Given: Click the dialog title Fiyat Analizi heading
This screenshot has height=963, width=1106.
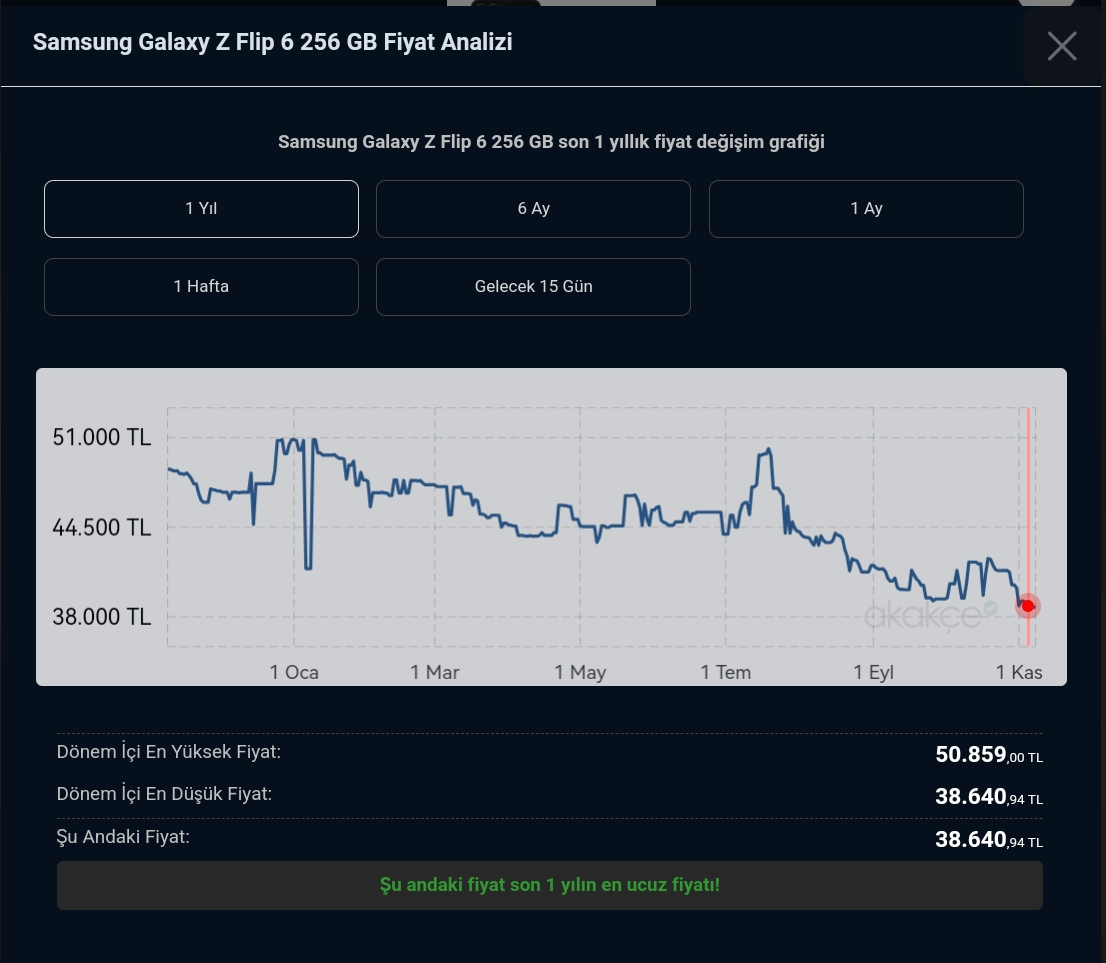Looking at the screenshot, I should coord(272,42).
